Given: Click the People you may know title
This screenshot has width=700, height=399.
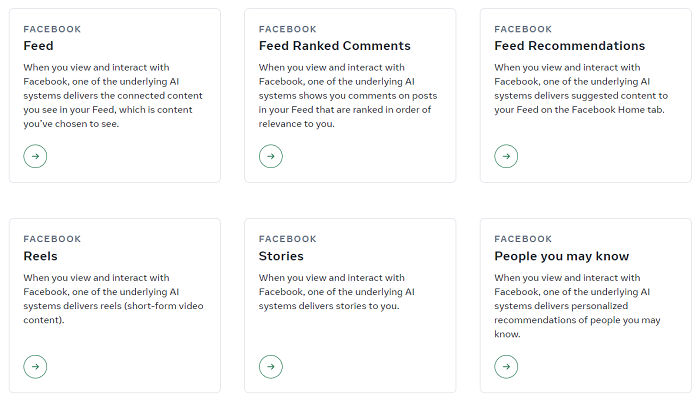Looking at the screenshot, I should [x=562, y=256].
